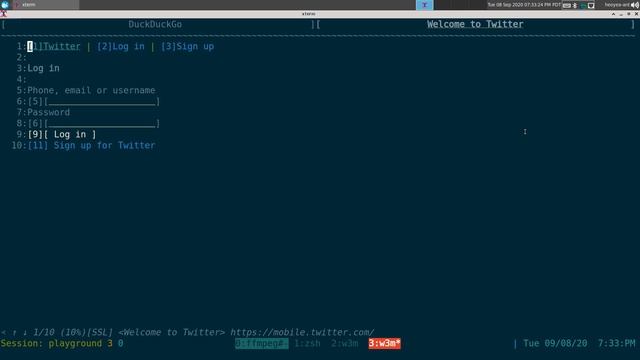Click the xterm taskbar entry
Screen dimensions: 640x360
point(46,5)
